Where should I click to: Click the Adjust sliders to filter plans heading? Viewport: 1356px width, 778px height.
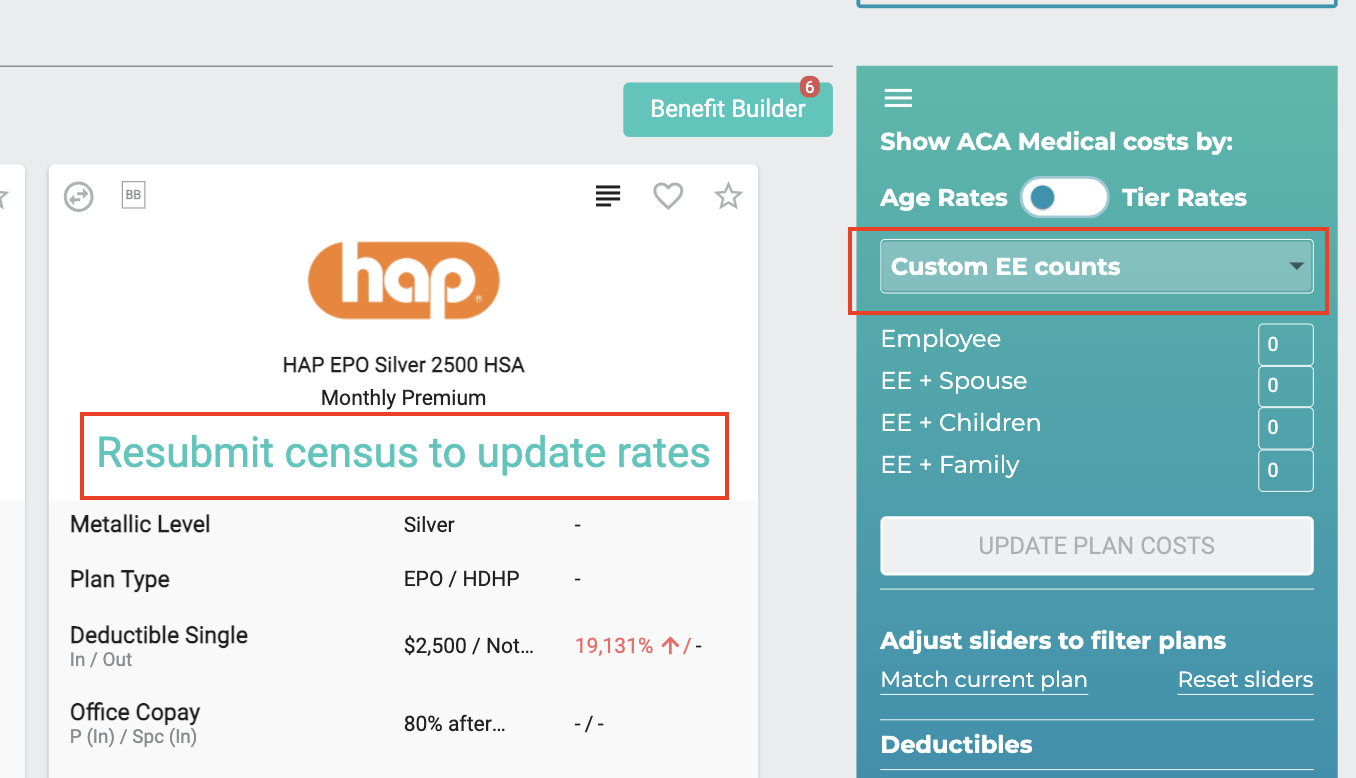pyautogui.click(x=1053, y=641)
